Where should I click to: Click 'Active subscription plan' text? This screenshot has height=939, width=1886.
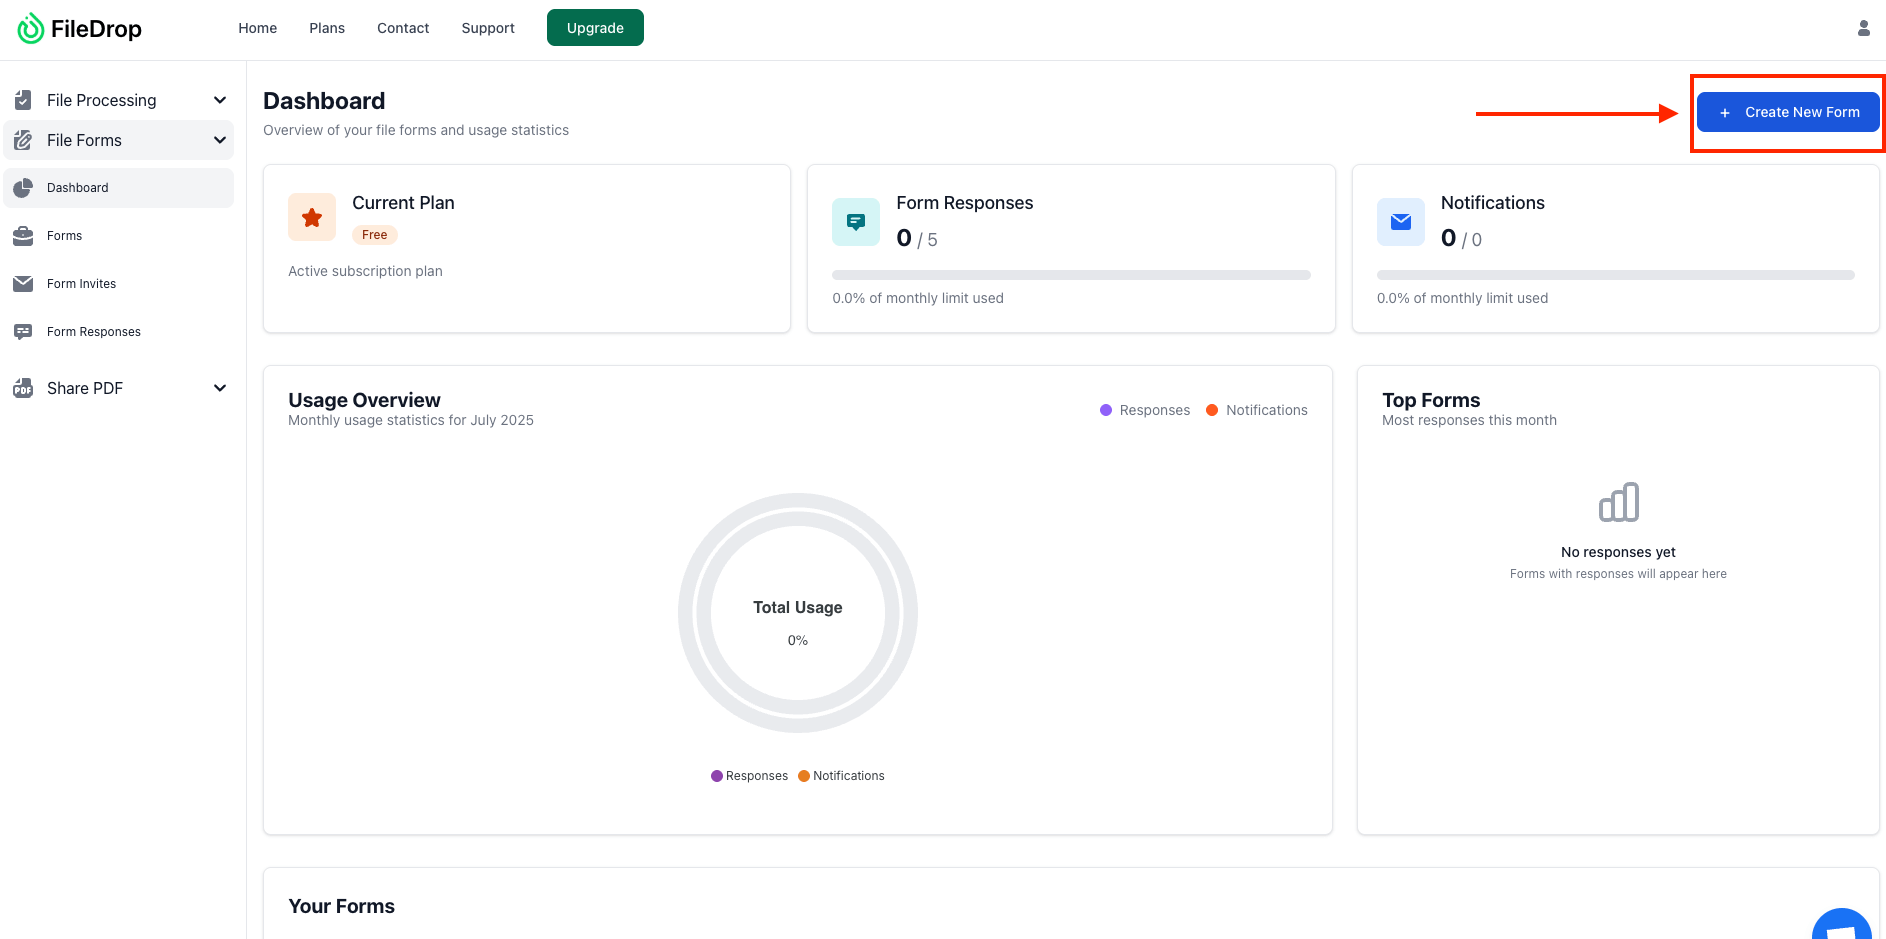tap(365, 271)
